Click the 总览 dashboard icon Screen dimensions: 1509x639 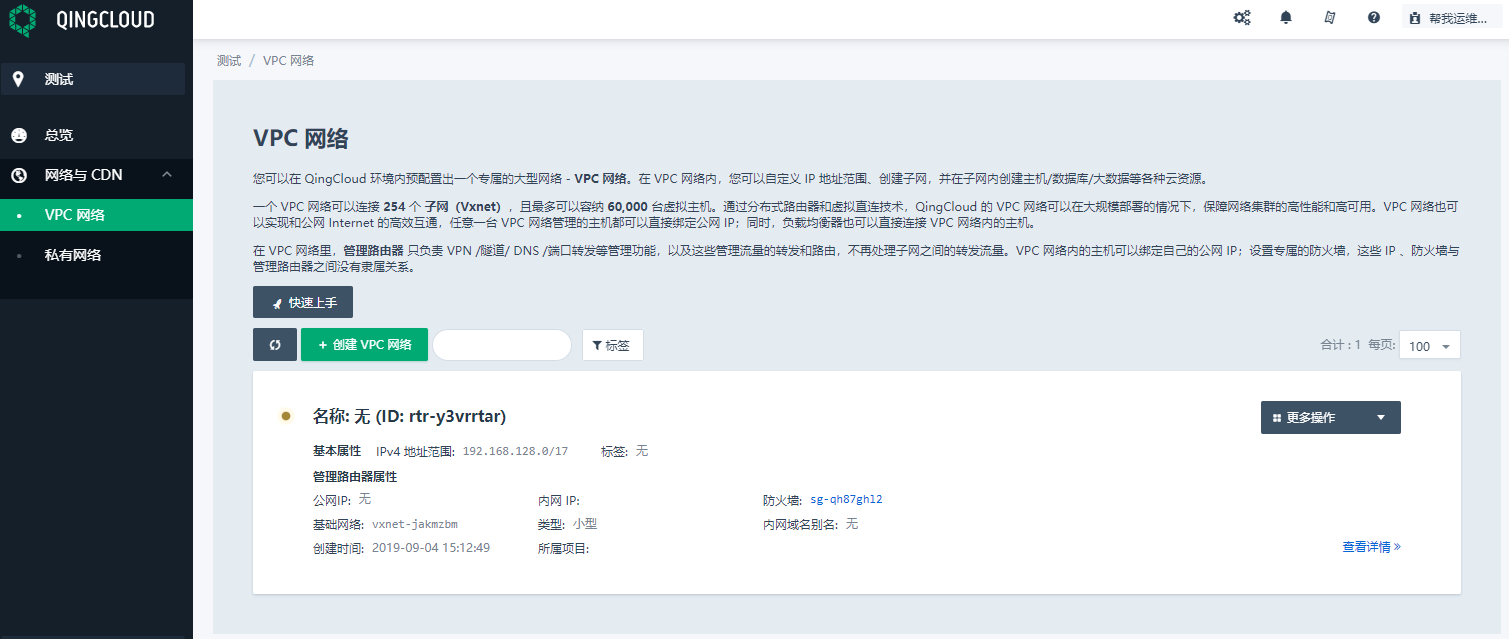tap(18, 135)
